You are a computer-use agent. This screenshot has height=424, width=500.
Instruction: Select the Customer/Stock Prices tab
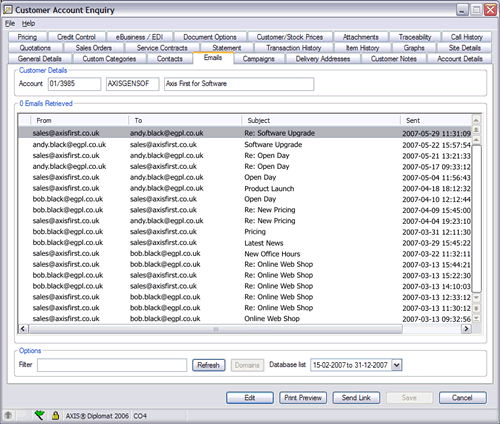(x=290, y=37)
